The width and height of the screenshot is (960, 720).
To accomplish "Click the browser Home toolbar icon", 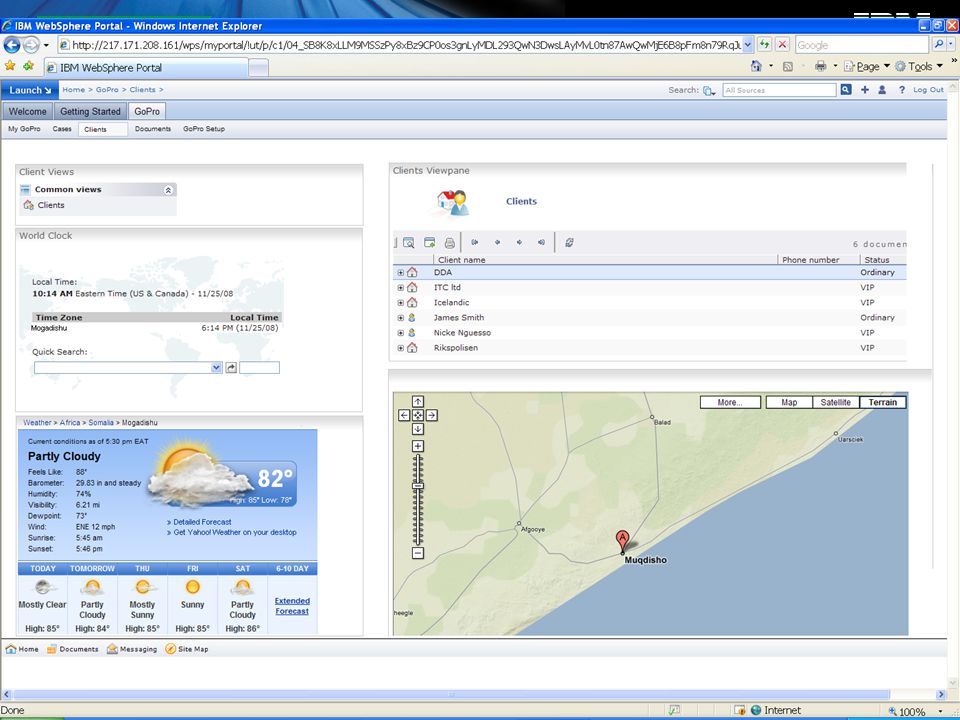I will pyautogui.click(x=757, y=66).
